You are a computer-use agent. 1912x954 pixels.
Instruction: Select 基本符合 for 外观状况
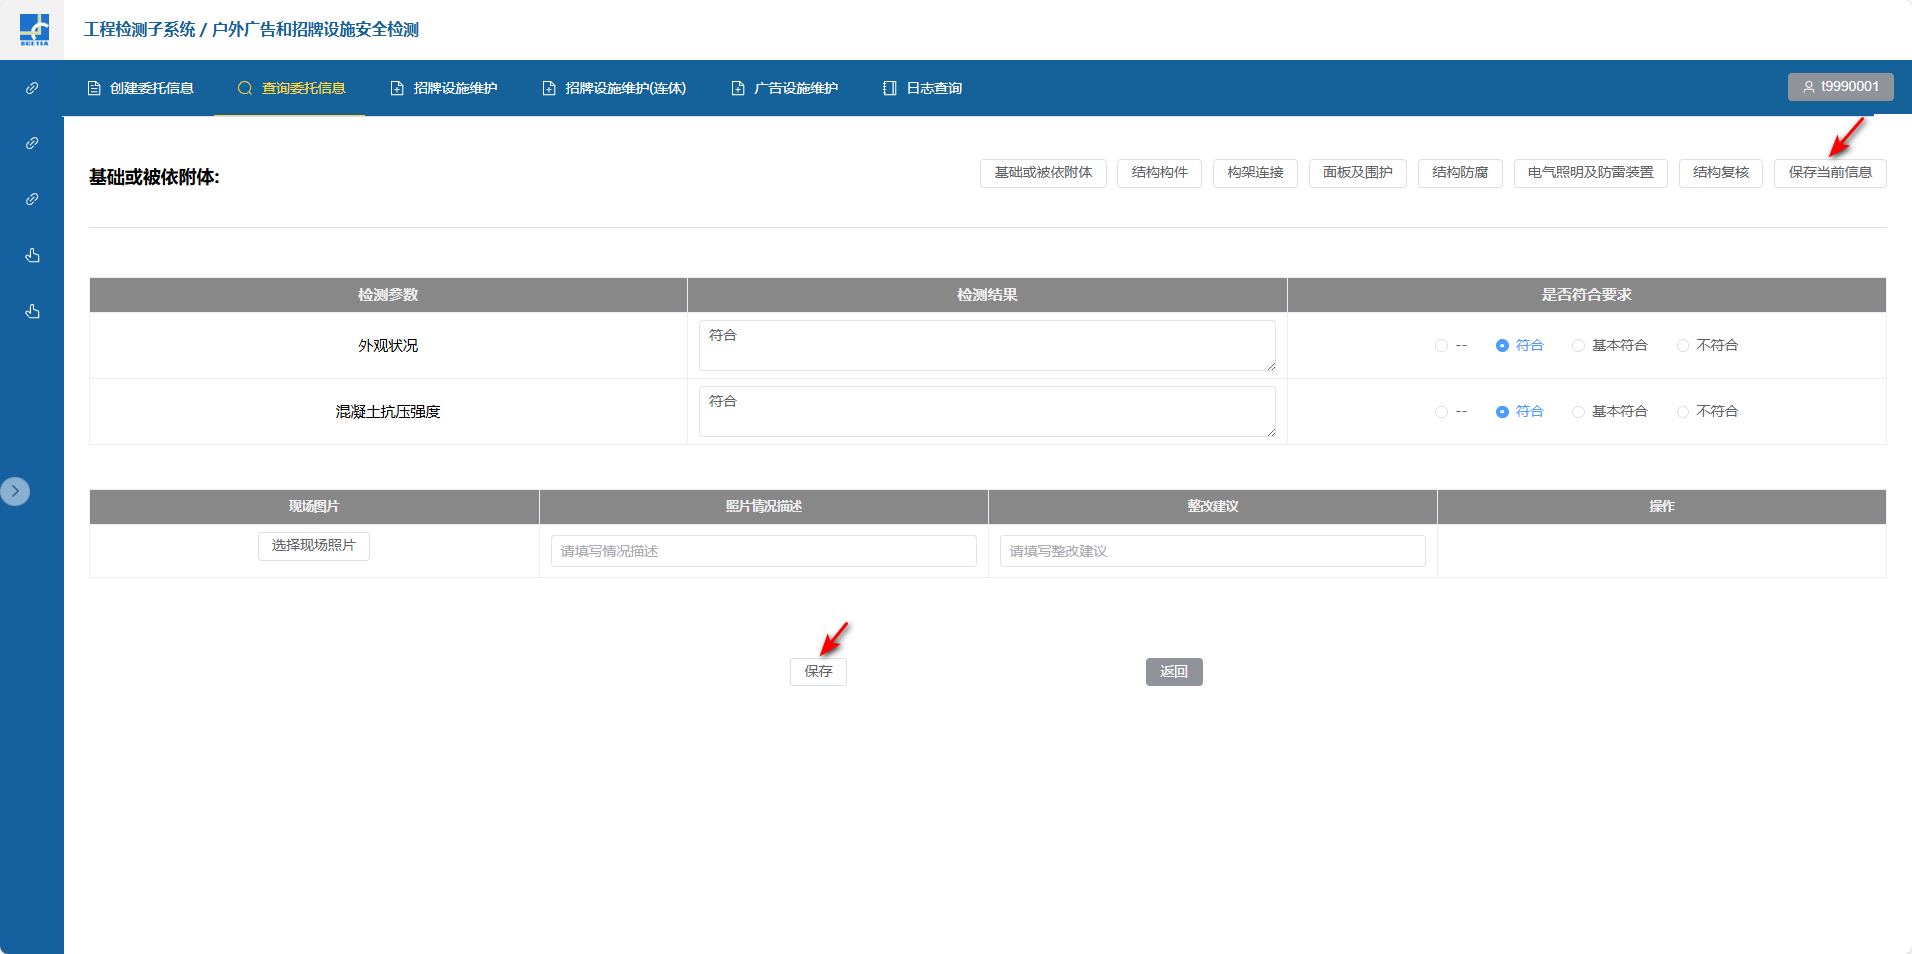[1578, 346]
